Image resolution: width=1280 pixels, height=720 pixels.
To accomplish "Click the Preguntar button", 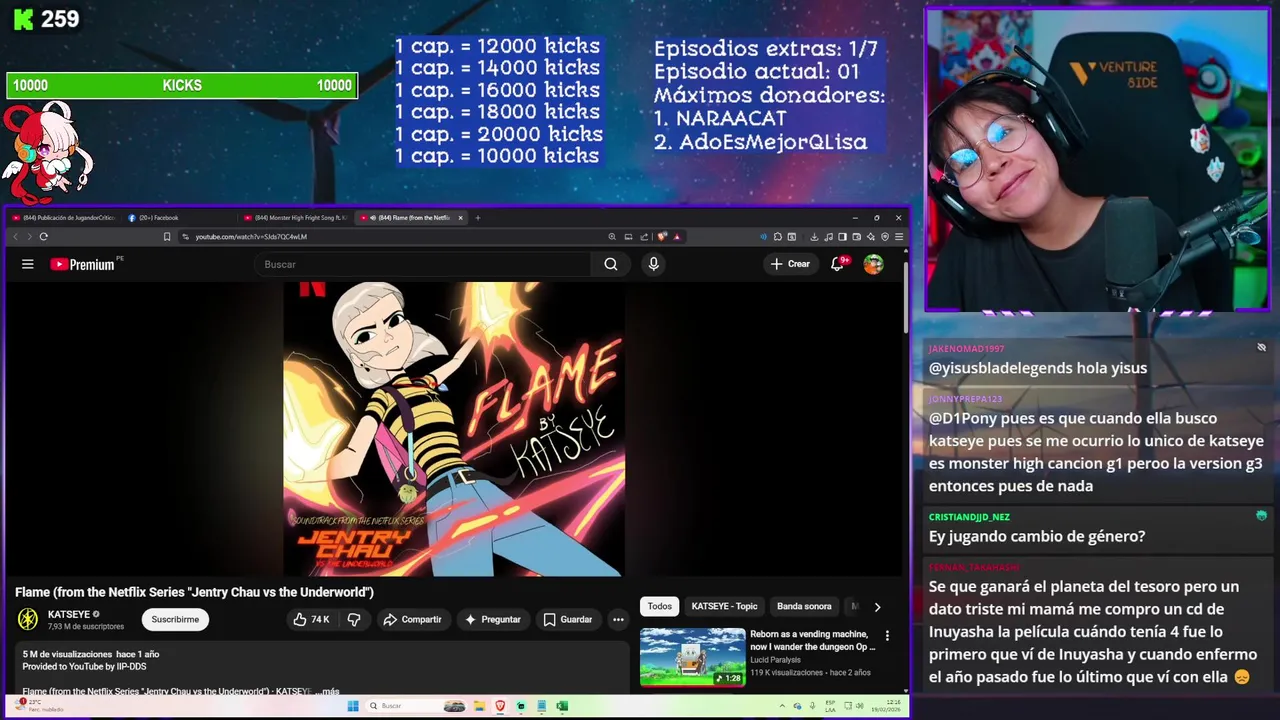I will 493,620.
